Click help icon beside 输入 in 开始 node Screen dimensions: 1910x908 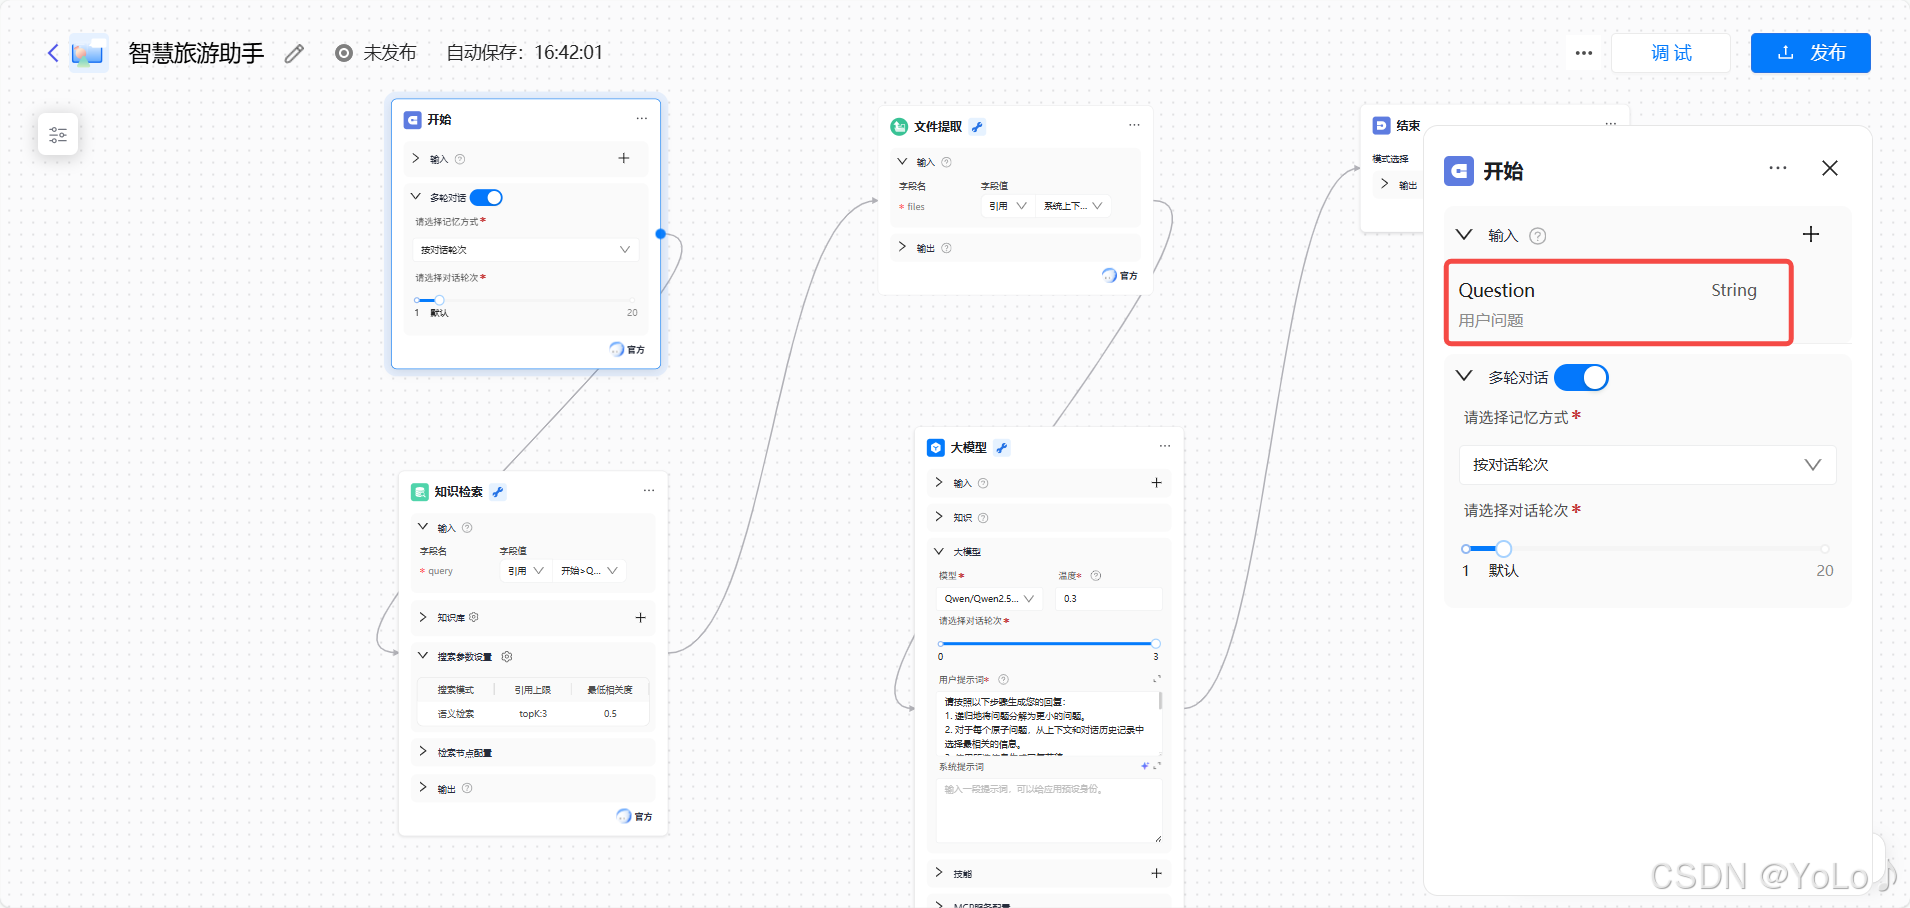[x=460, y=159]
